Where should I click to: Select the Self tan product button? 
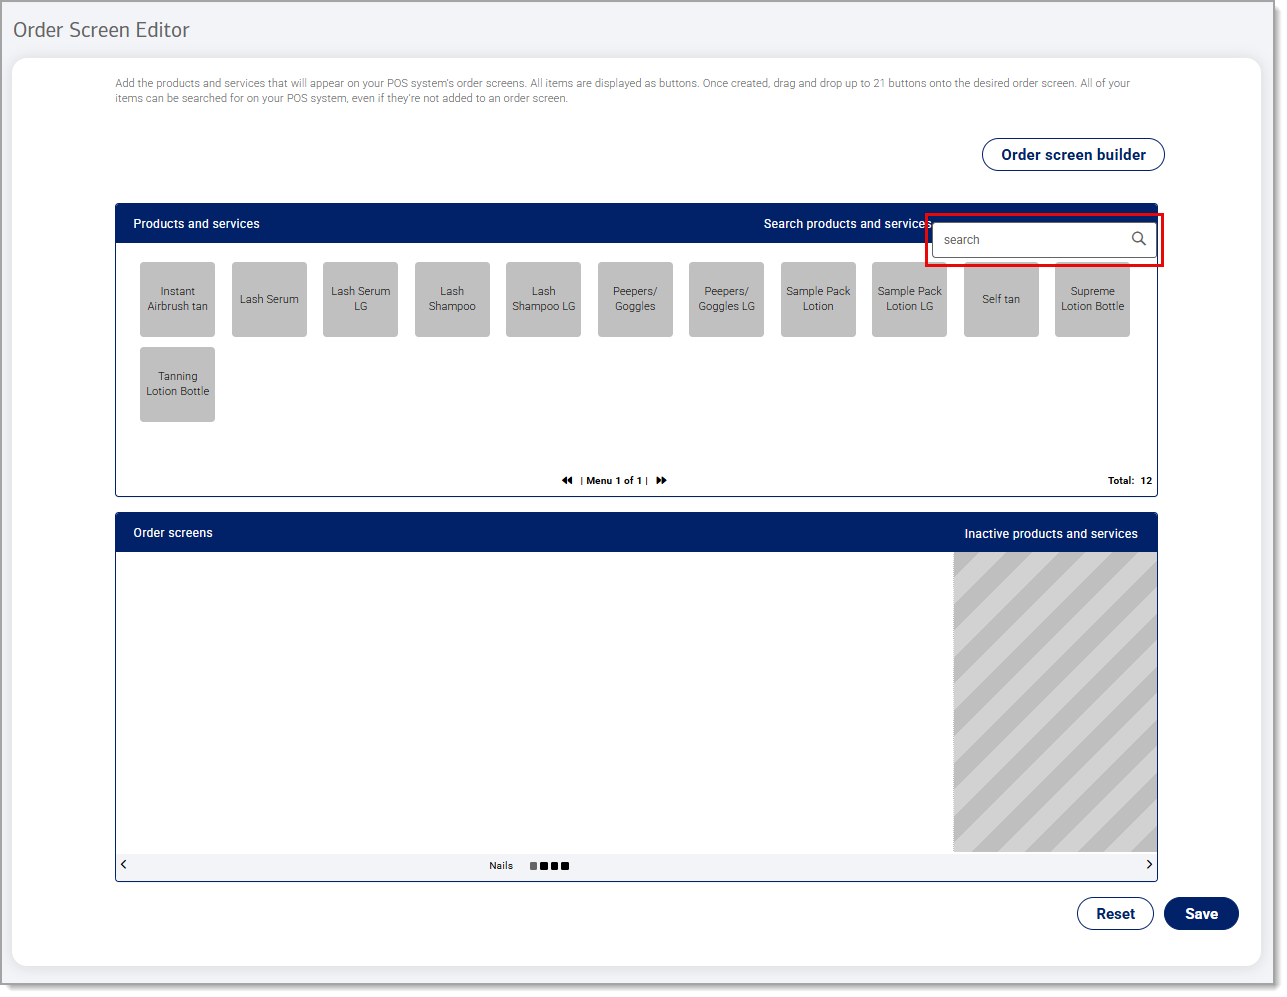pyautogui.click(x=1001, y=299)
